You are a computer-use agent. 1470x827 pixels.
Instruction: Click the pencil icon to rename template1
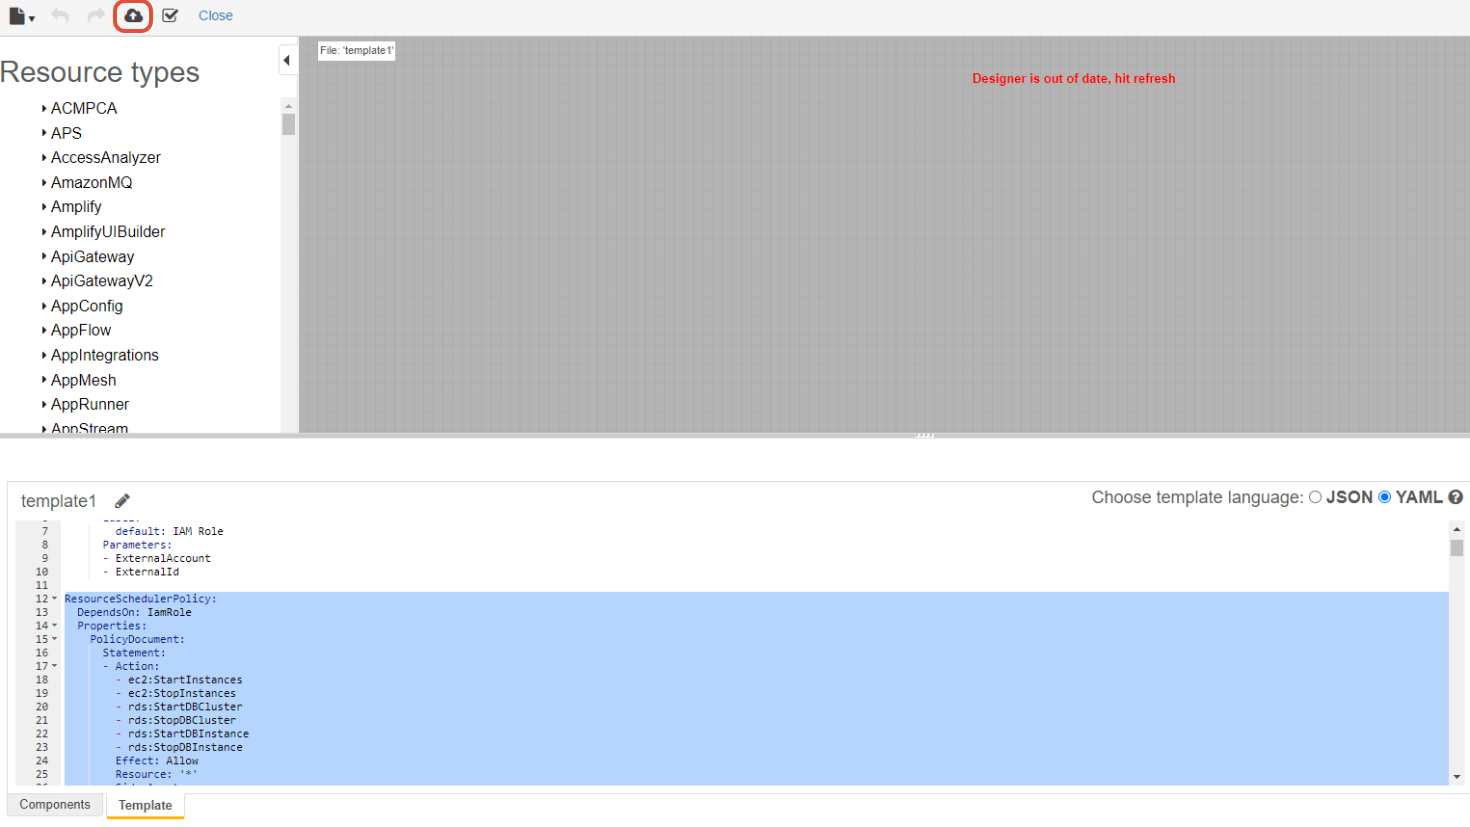(122, 501)
